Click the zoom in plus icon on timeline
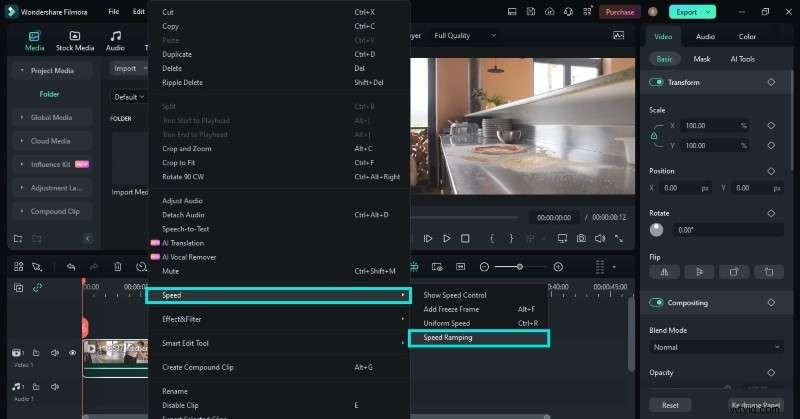Screen dimensions: 800x419 point(558,267)
